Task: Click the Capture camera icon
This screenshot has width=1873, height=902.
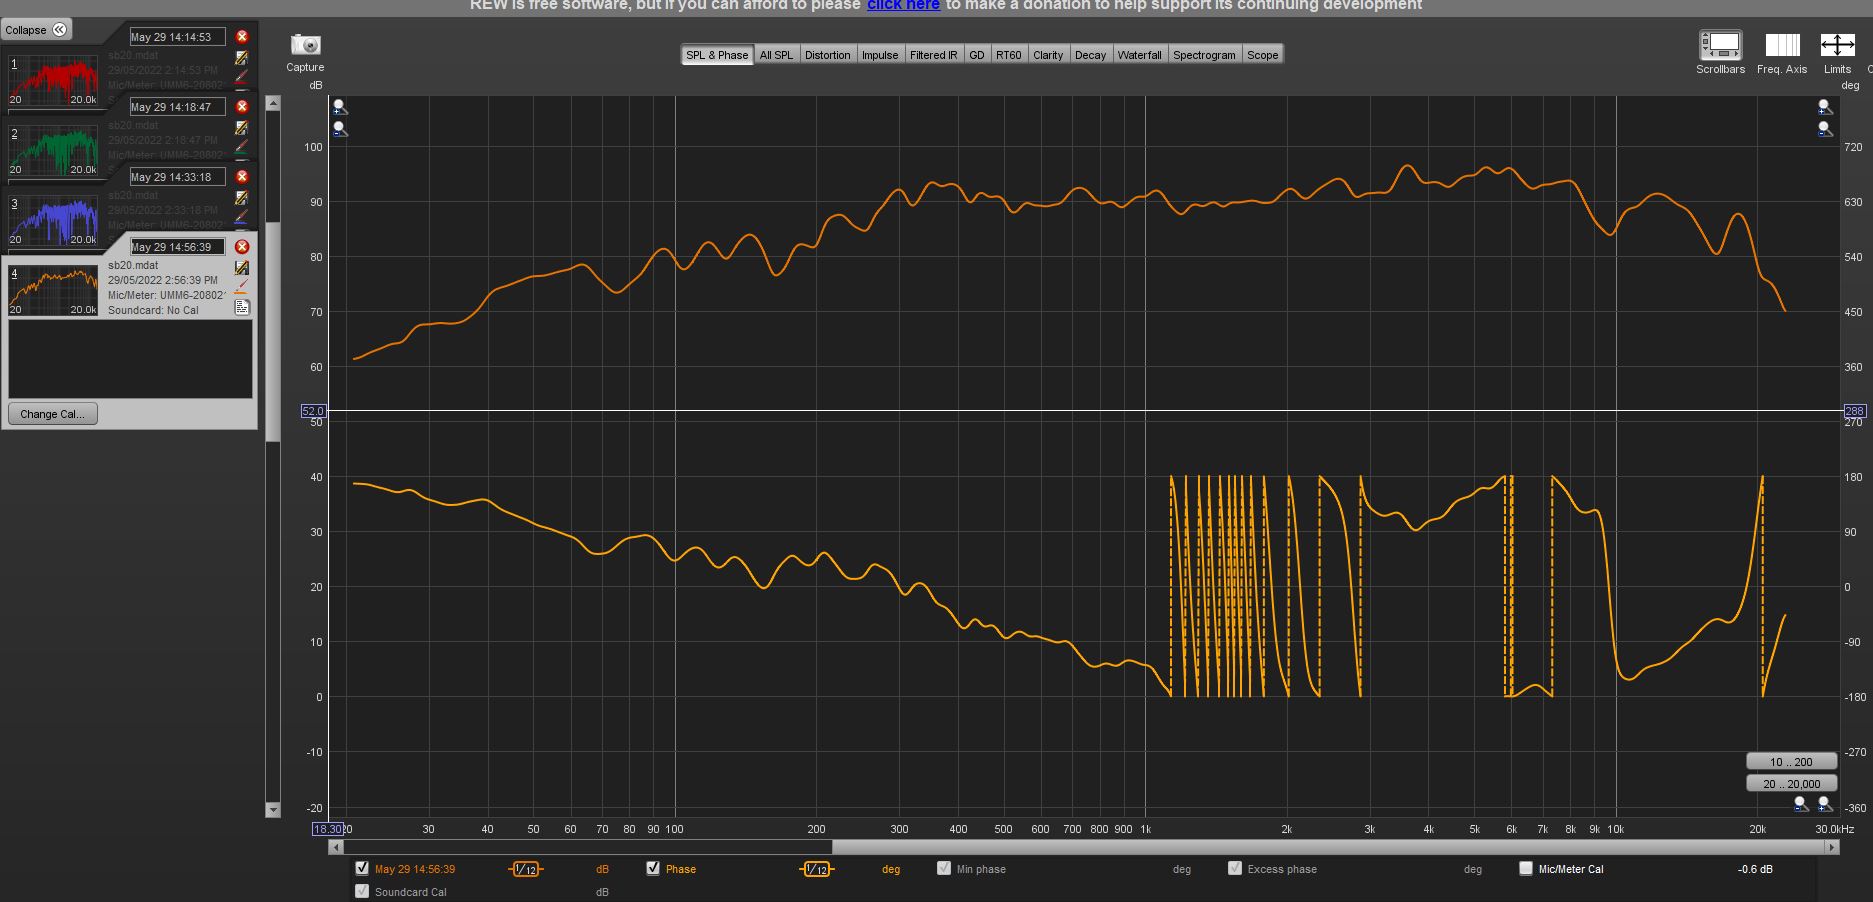Action: click(305, 45)
